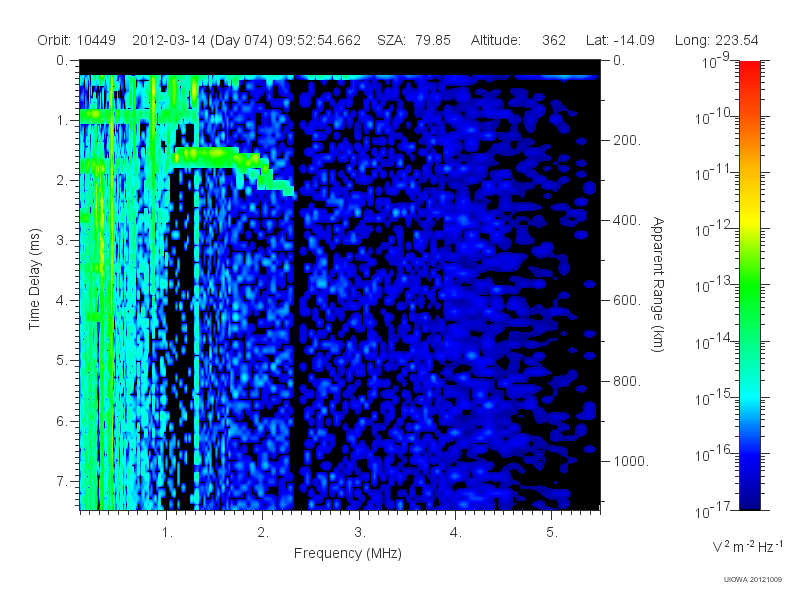Image resolution: width=800 pixels, height=600 pixels.
Task: Click the 600. apparent range tick label
Action: [627, 301]
